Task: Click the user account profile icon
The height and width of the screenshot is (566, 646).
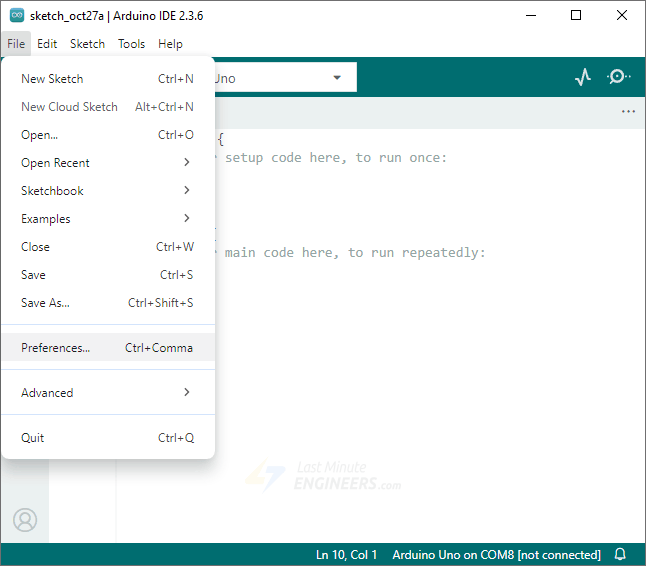Action: pyautogui.click(x=25, y=520)
